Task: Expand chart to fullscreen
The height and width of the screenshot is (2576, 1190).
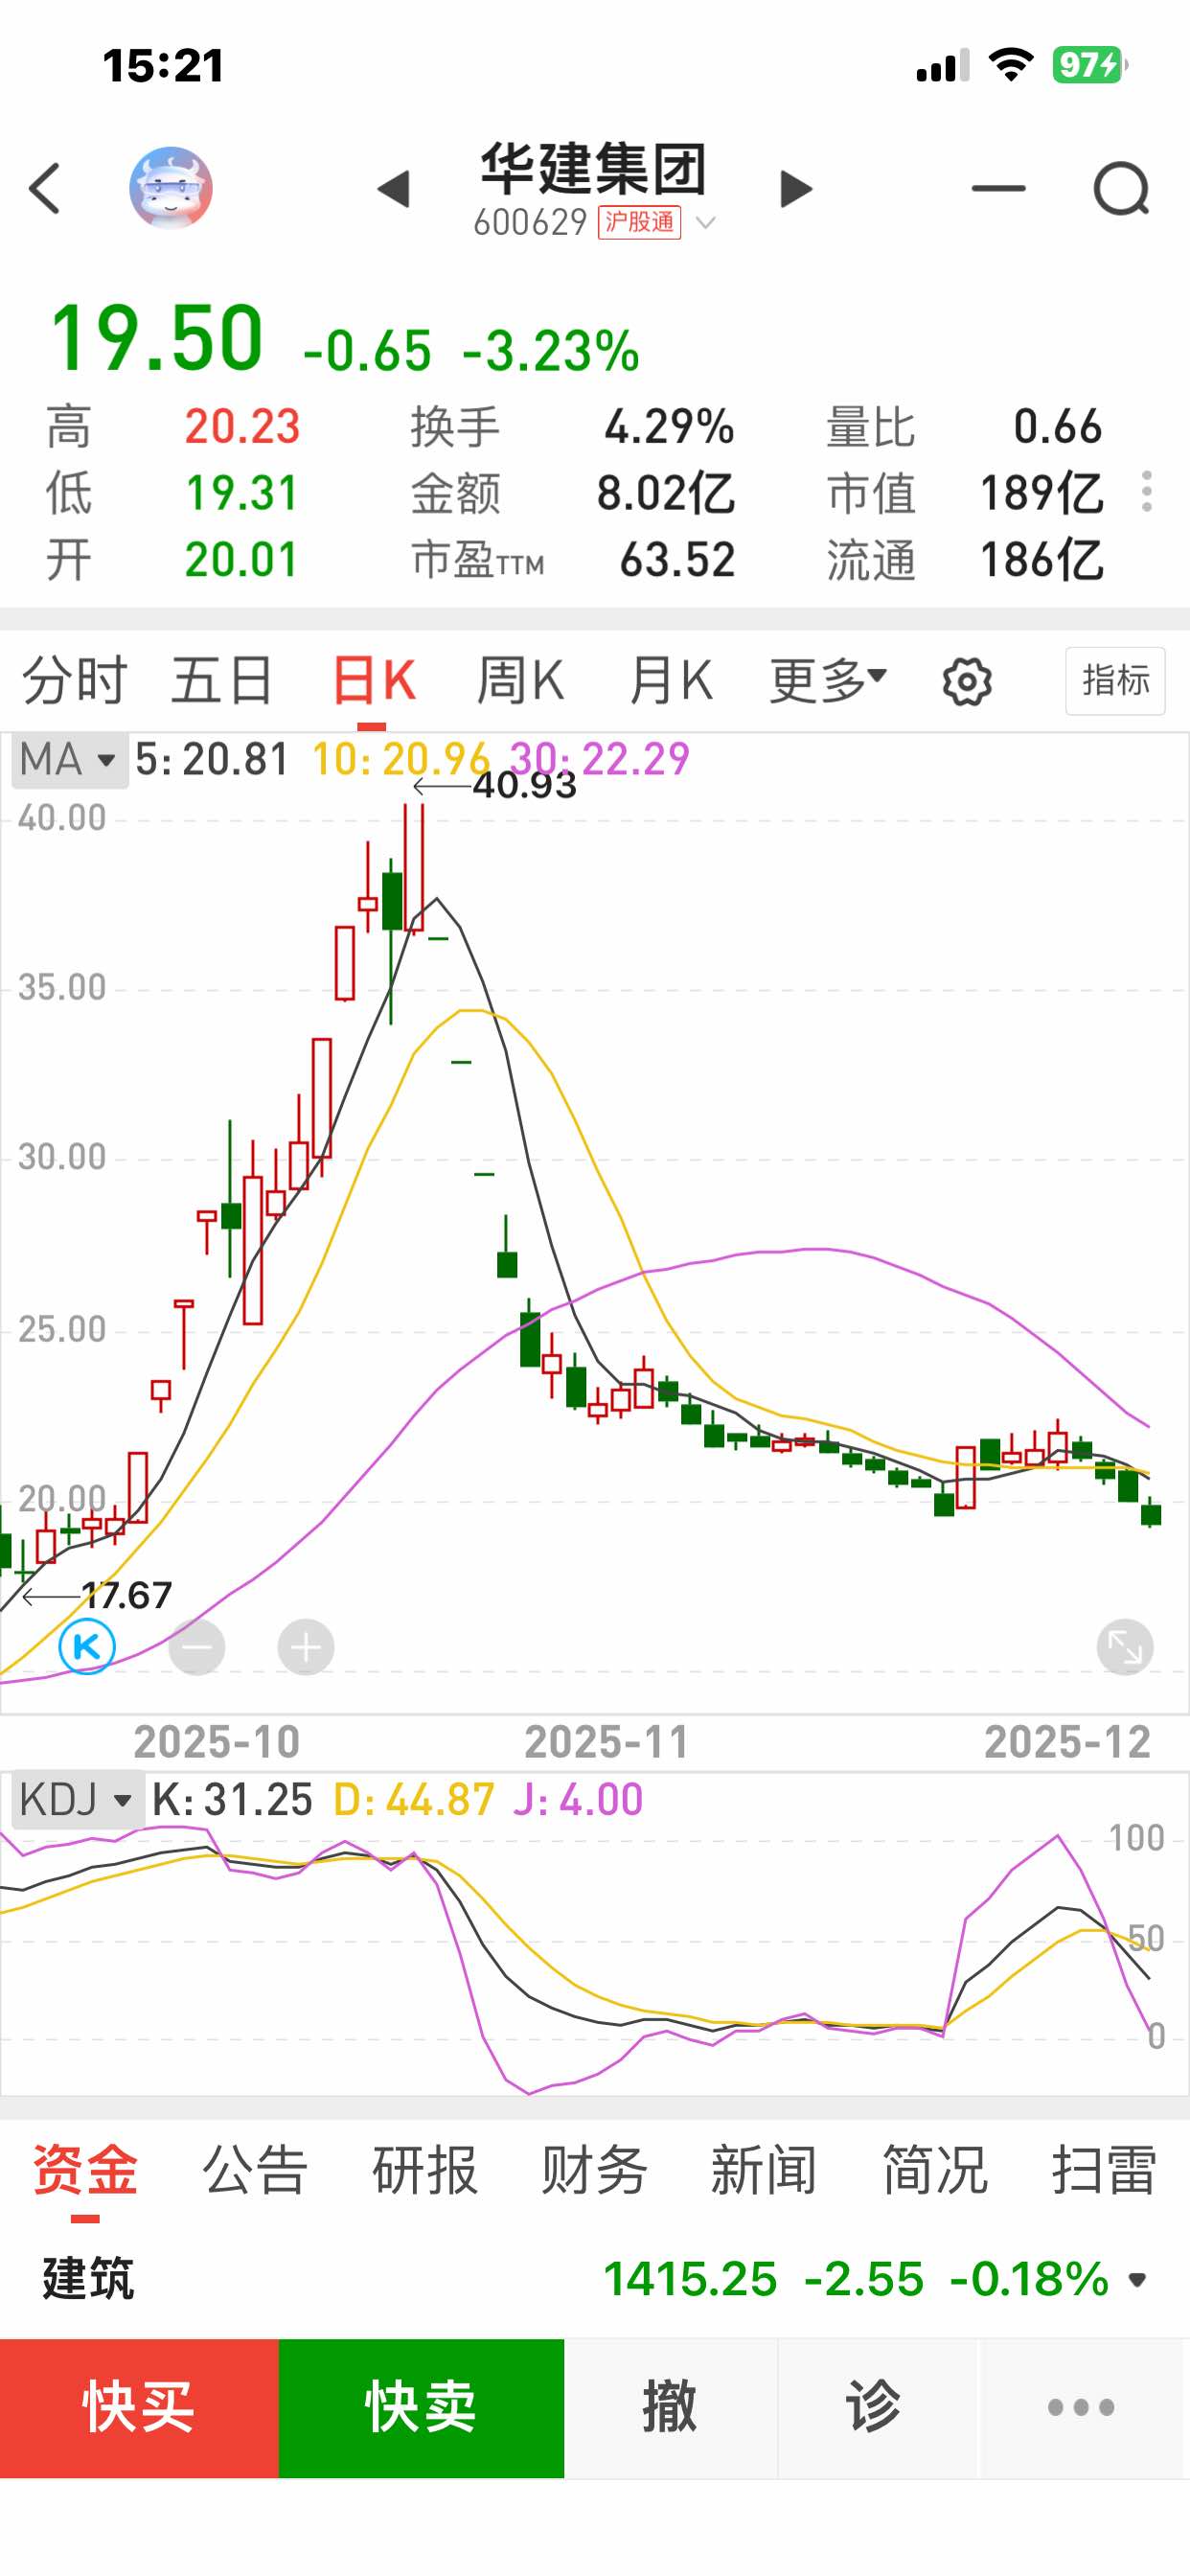Action: coord(1125,1646)
